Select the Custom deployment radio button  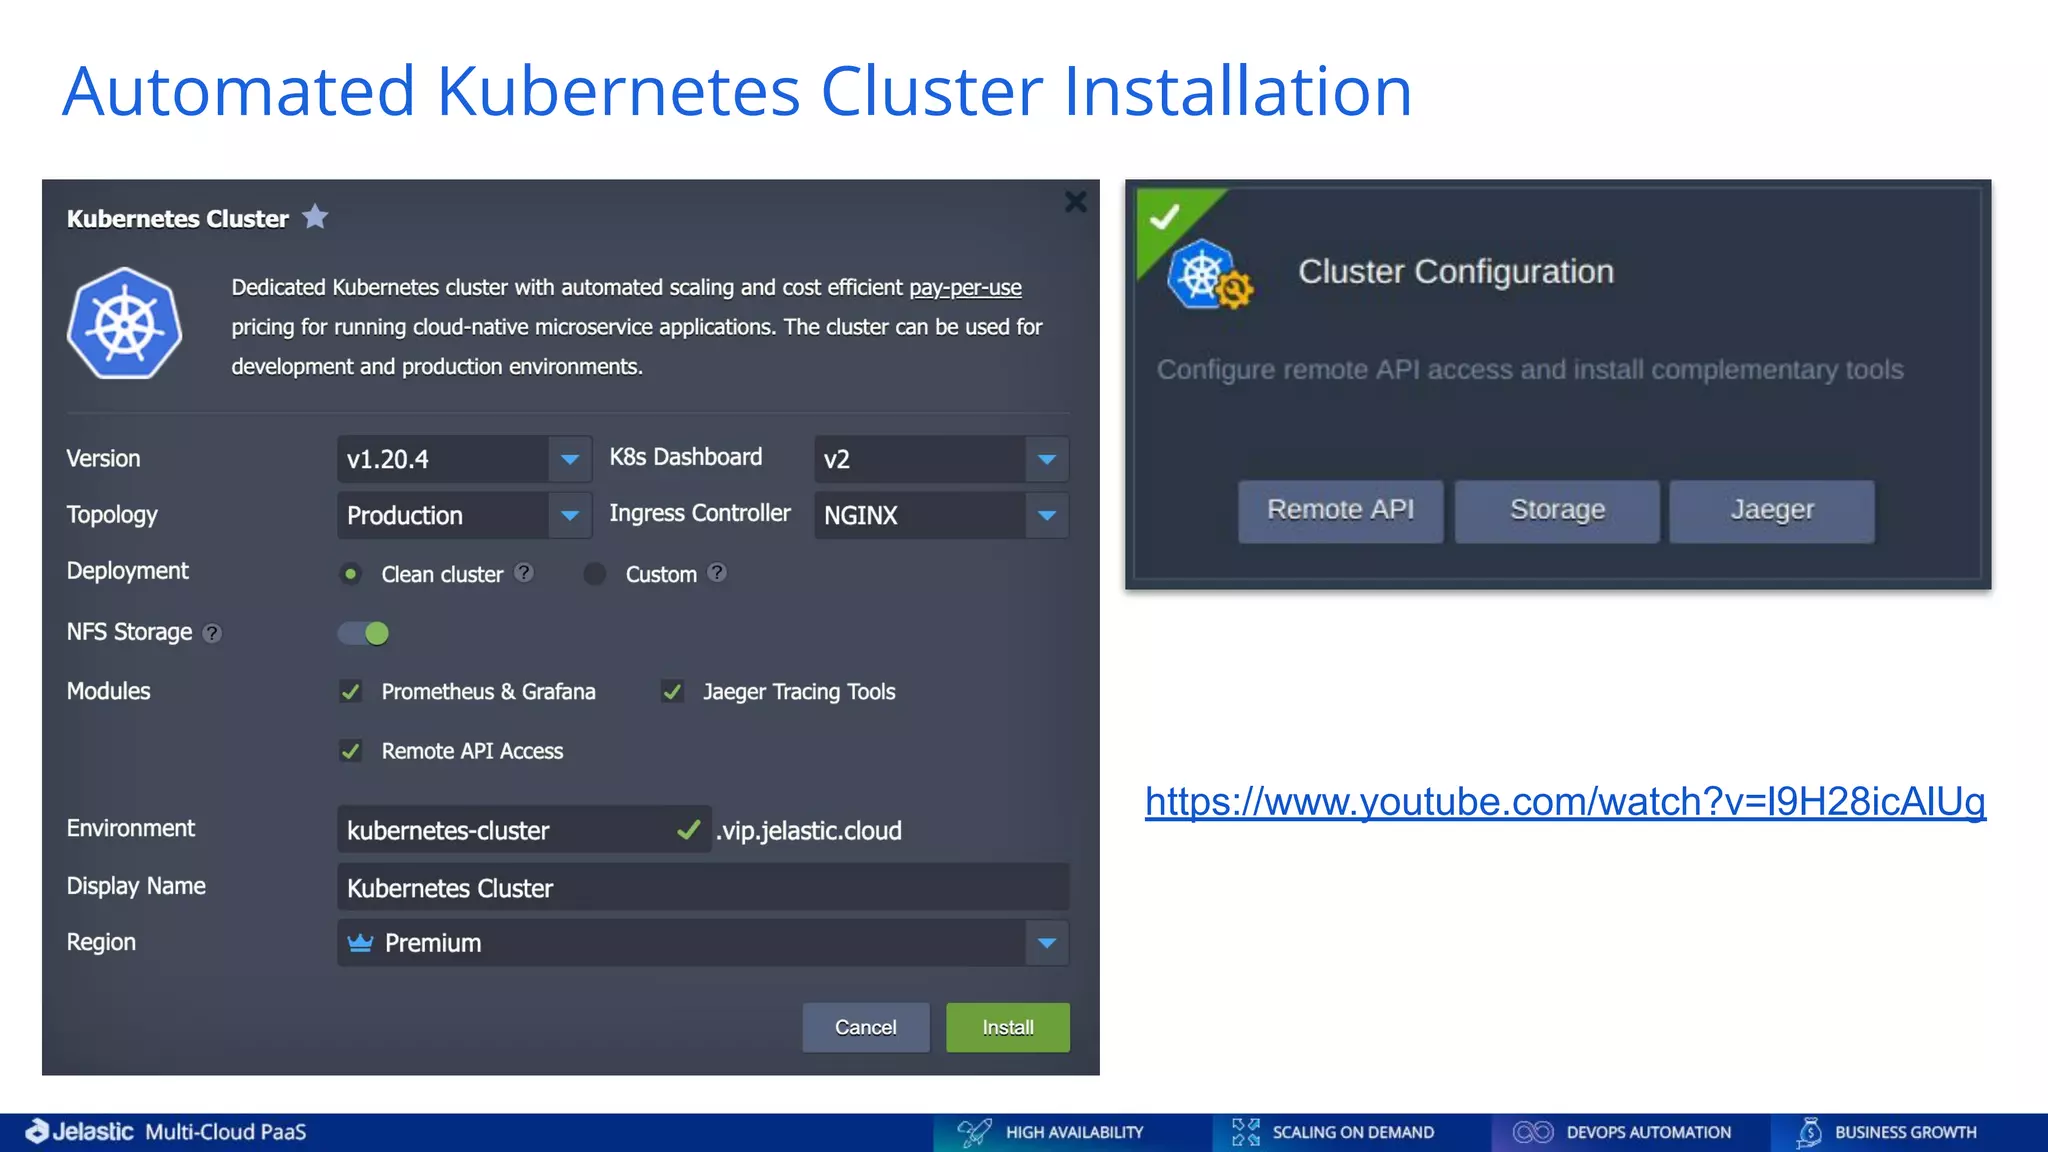pos(595,574)
